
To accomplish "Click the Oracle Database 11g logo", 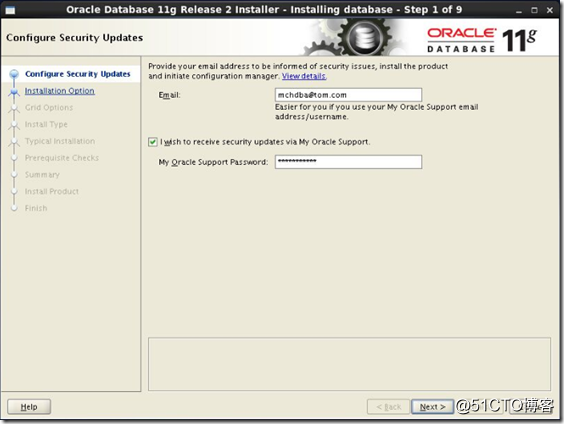I will (x=482, y=40).
